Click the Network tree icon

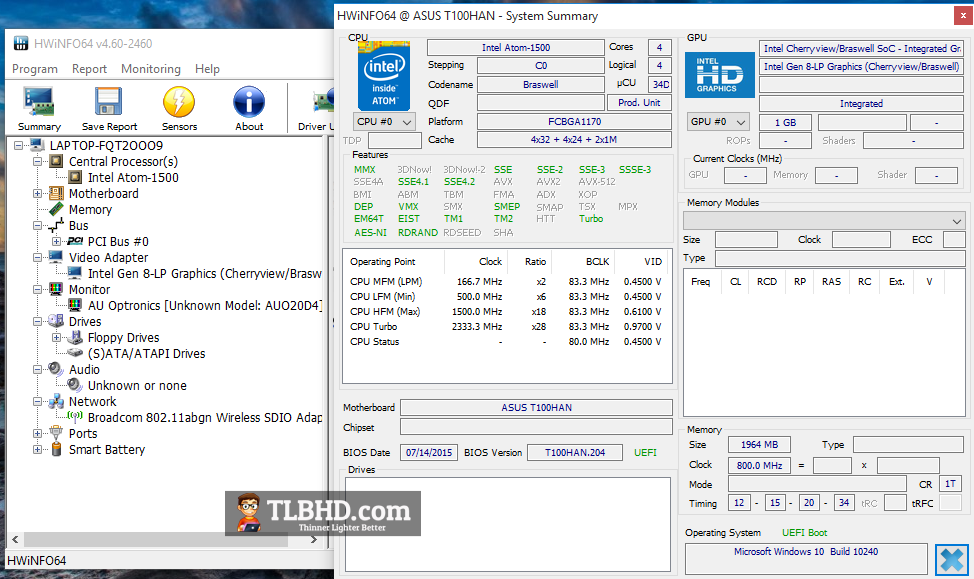[x=57, y=401]
